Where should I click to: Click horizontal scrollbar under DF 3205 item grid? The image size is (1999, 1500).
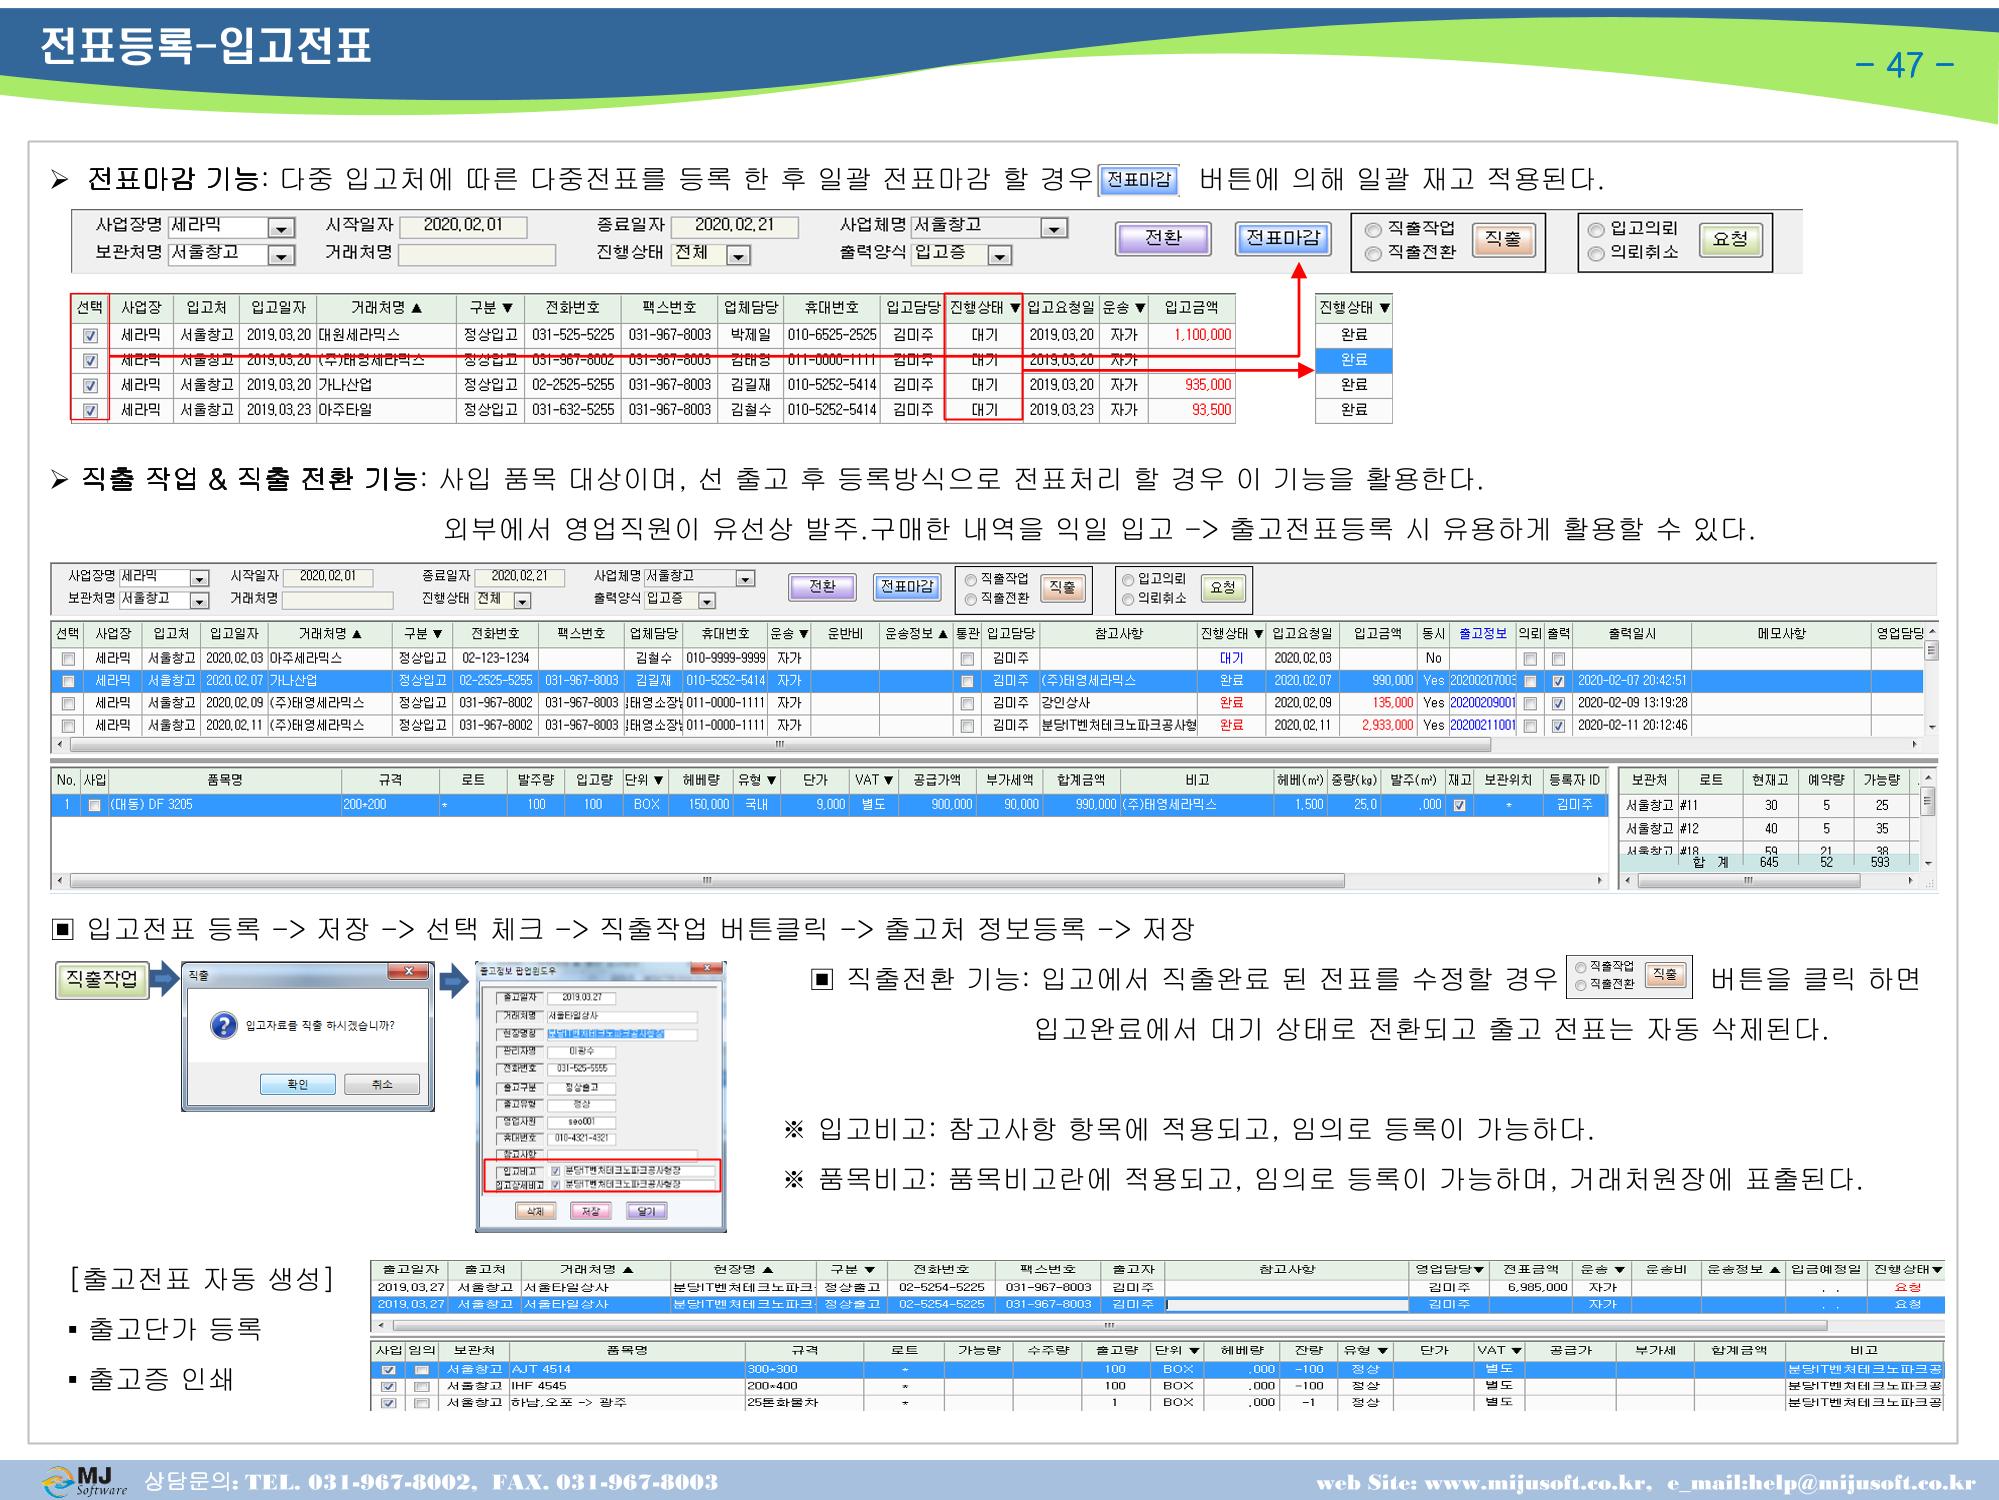tap(707, 881)
